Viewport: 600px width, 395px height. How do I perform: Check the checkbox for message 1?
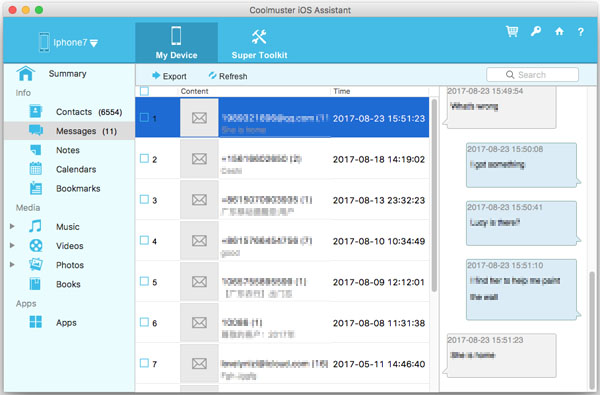coord(144,118)
